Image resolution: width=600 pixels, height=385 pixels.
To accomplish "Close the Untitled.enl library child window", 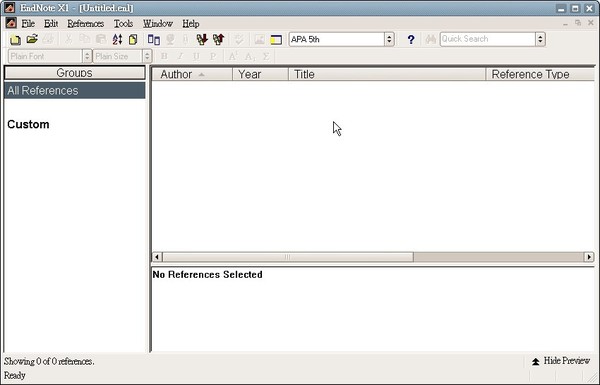I will point(590,23).
